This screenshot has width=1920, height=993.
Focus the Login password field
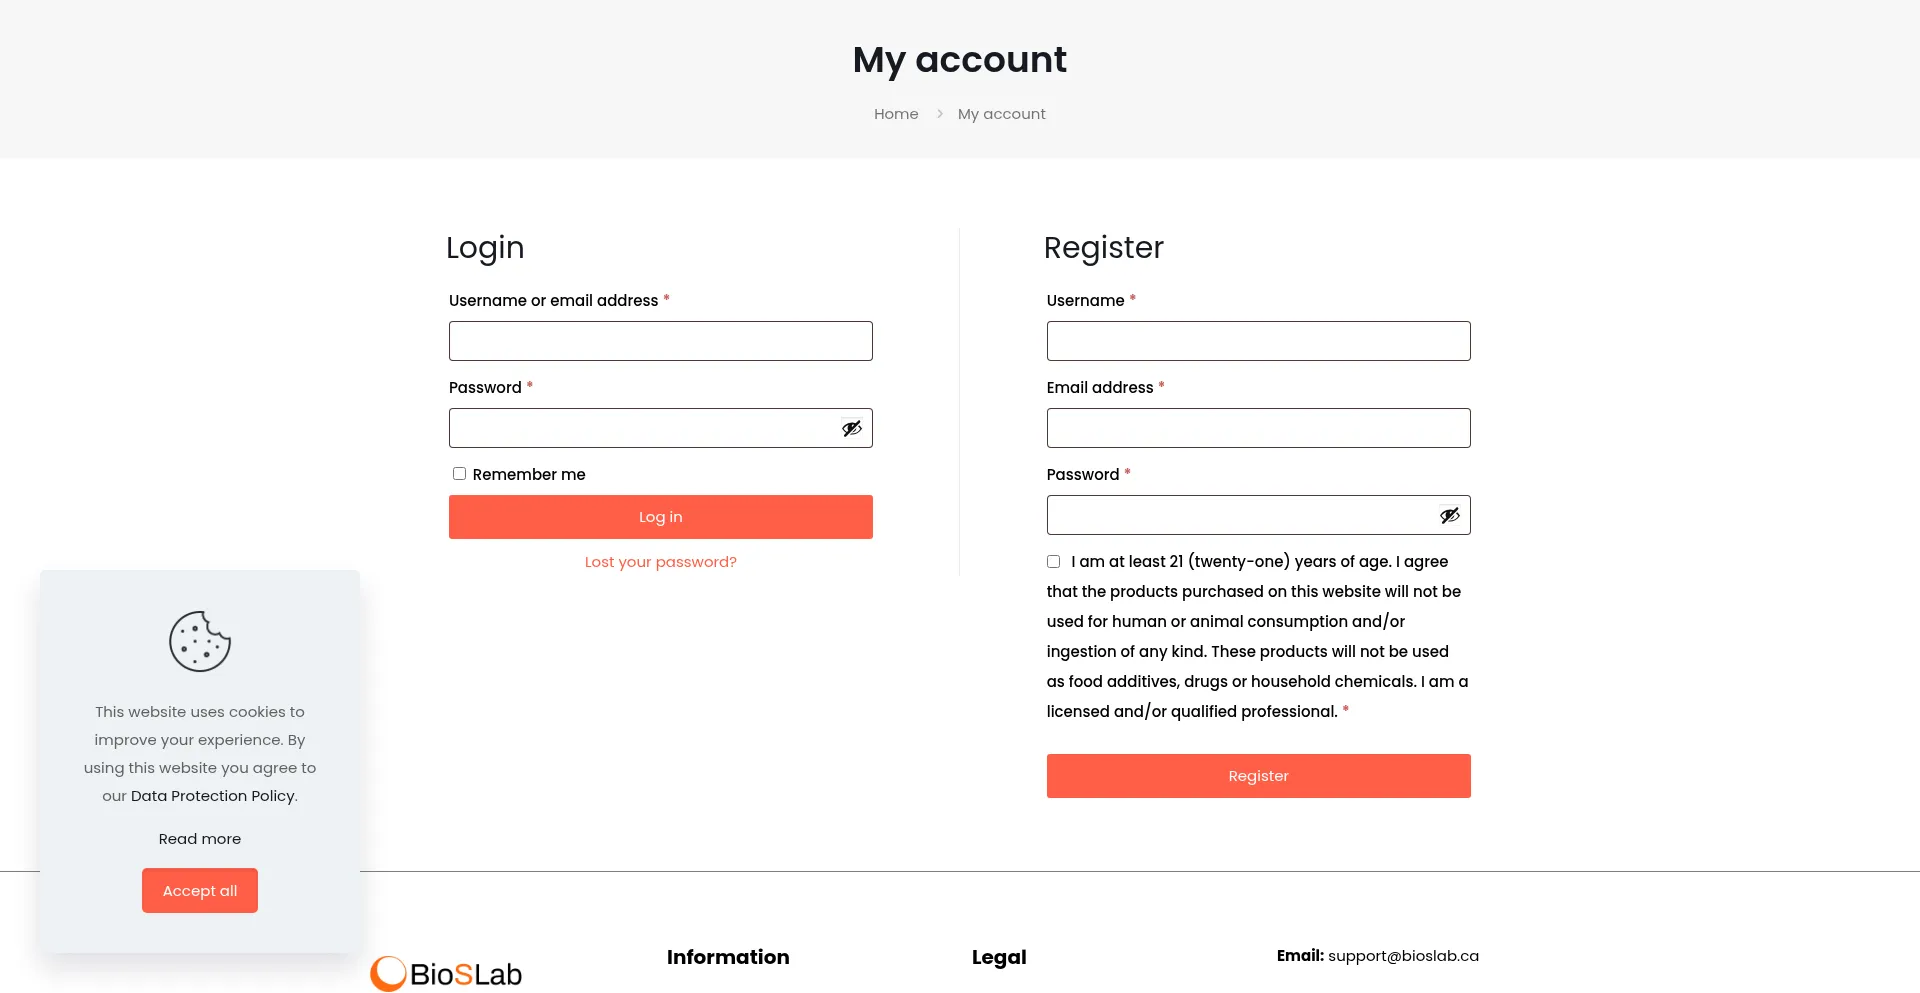[640, 428]
